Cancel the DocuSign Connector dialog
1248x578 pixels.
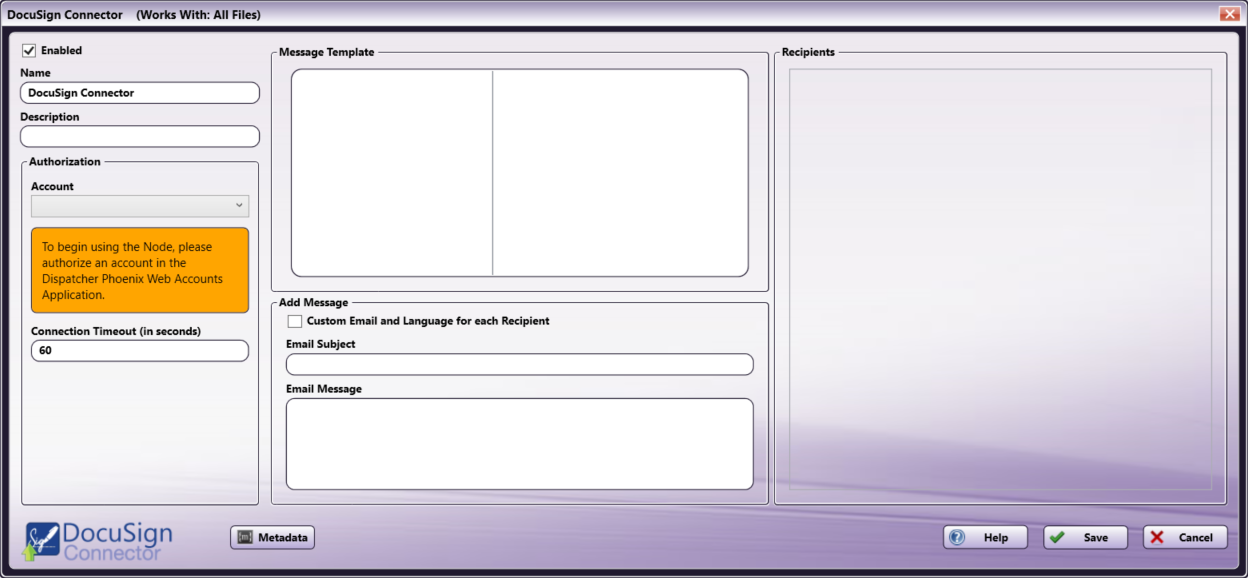1185,537
